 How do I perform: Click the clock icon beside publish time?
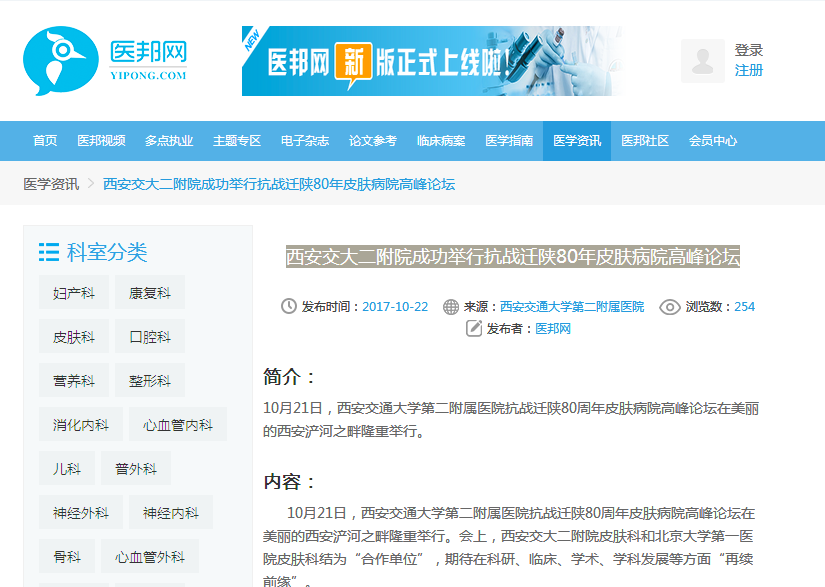tap(289, 307)
